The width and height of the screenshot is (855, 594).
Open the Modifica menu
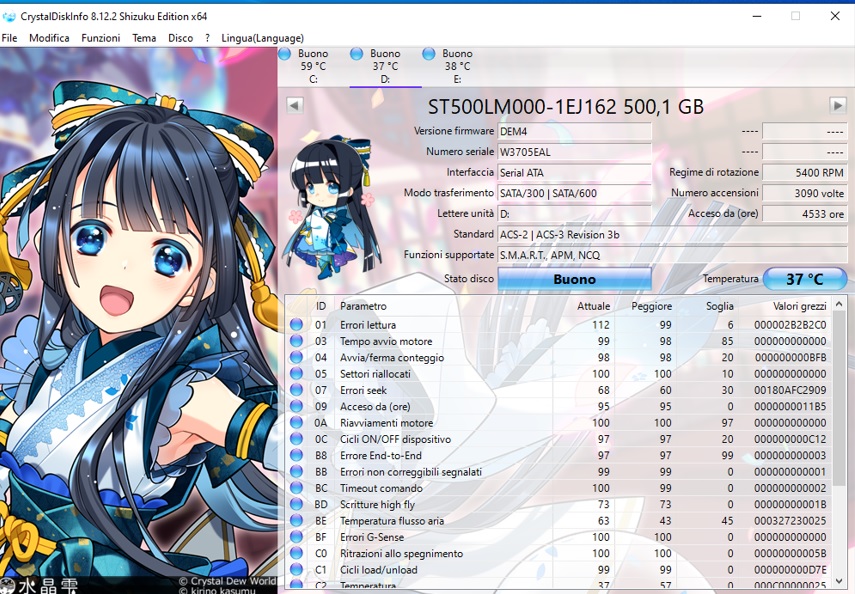[x=49, y=38]
